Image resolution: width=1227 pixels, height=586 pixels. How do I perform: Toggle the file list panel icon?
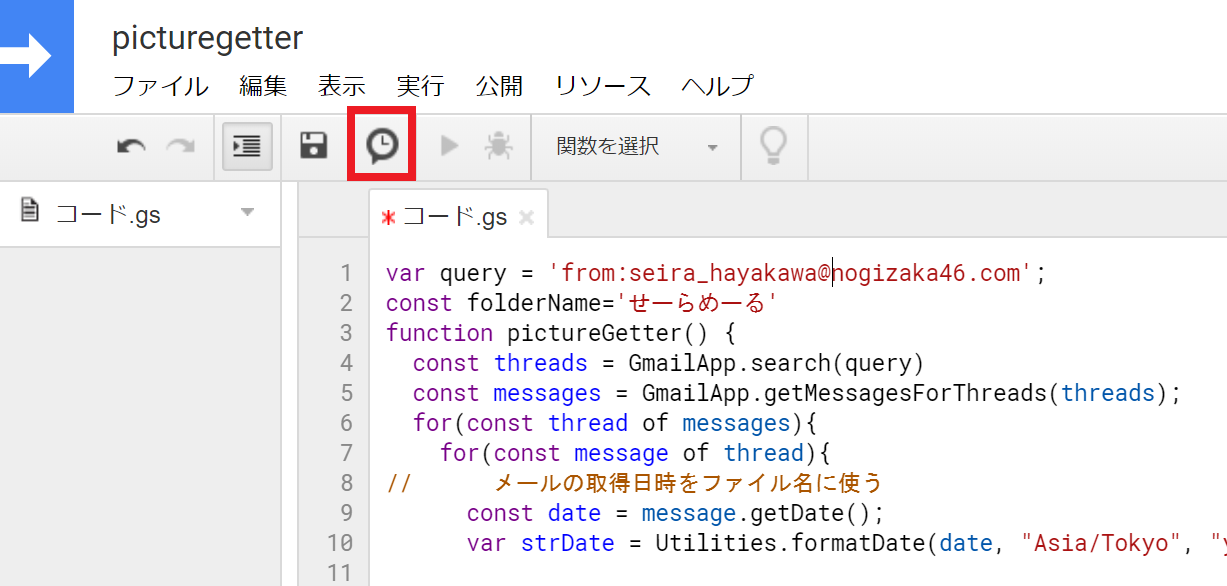246,144
